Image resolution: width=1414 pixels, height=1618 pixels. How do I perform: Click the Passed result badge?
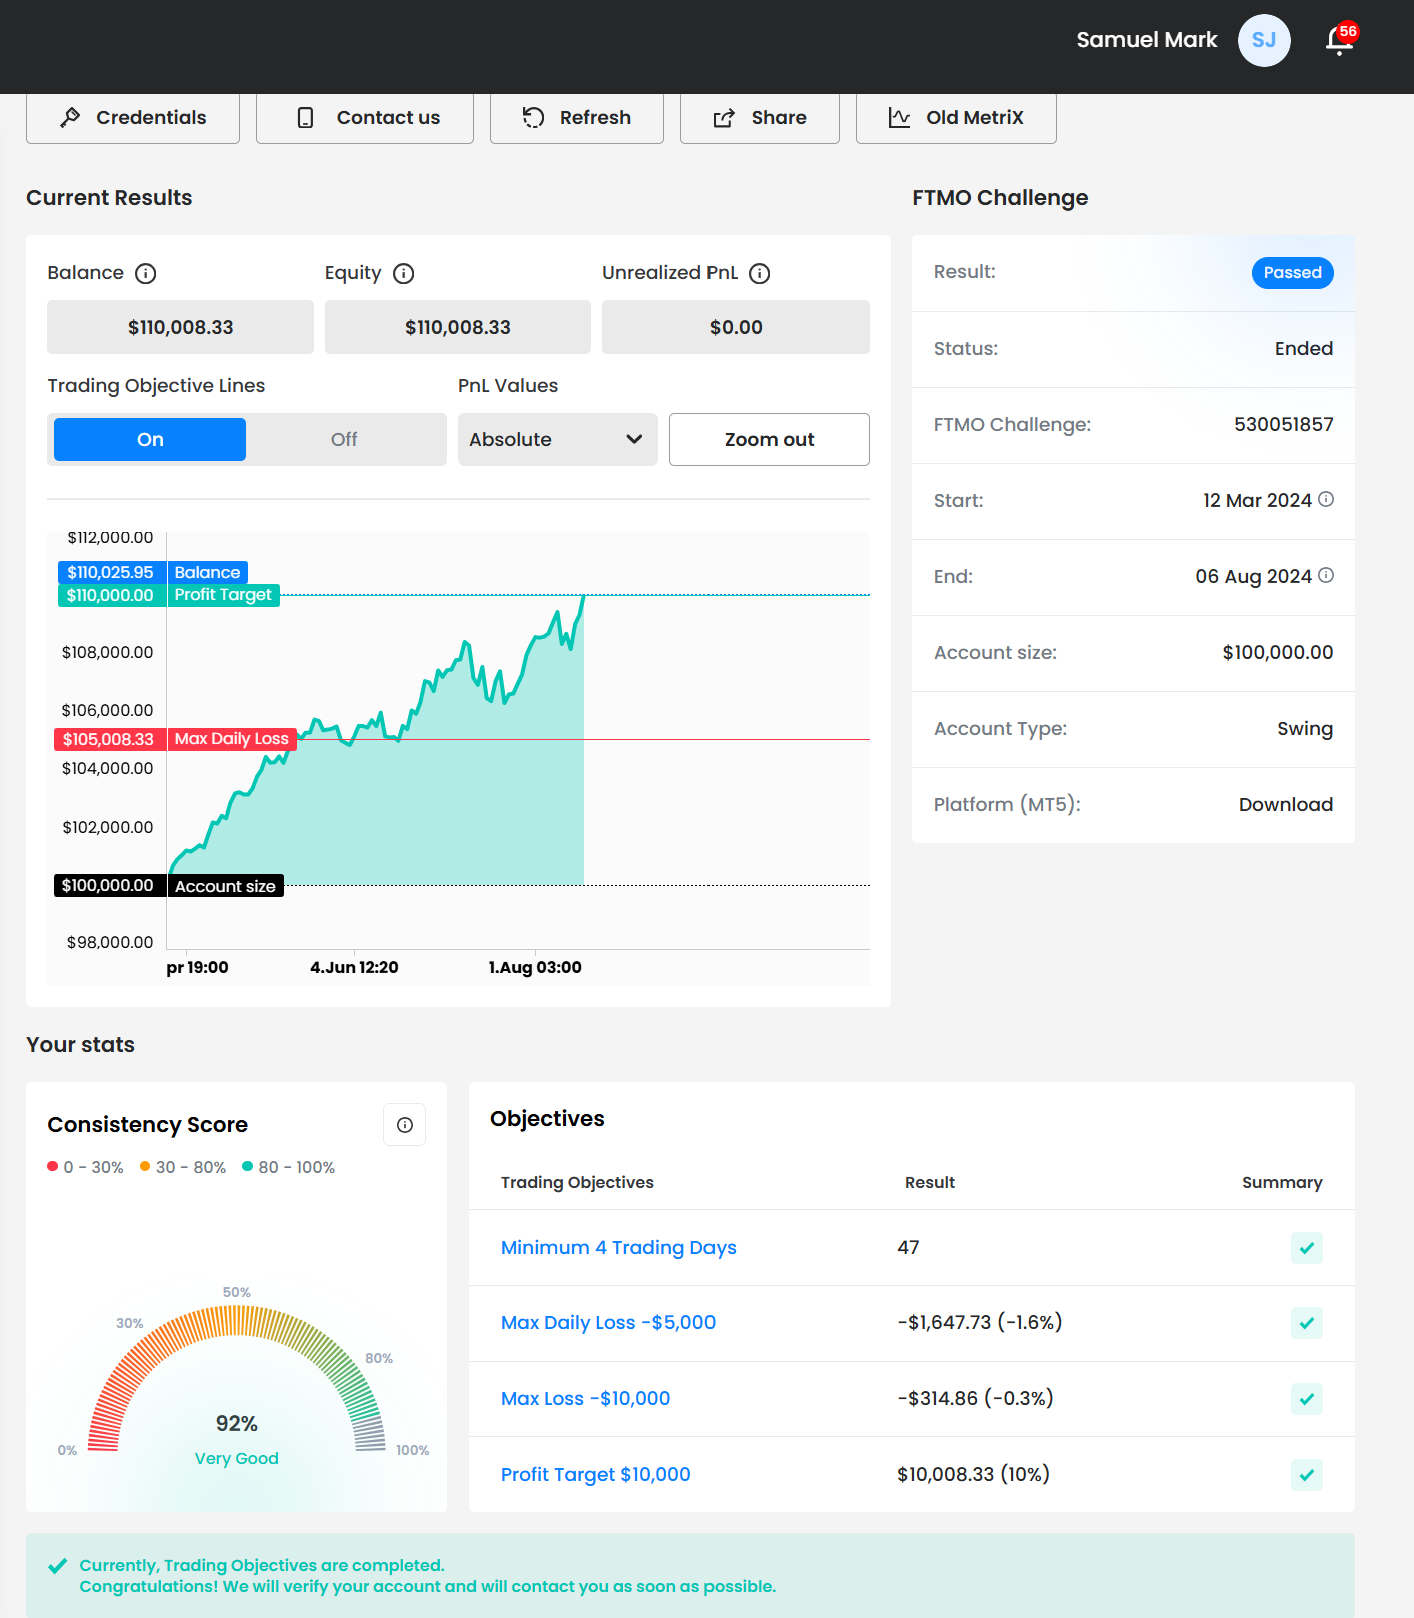point(1293,273)
